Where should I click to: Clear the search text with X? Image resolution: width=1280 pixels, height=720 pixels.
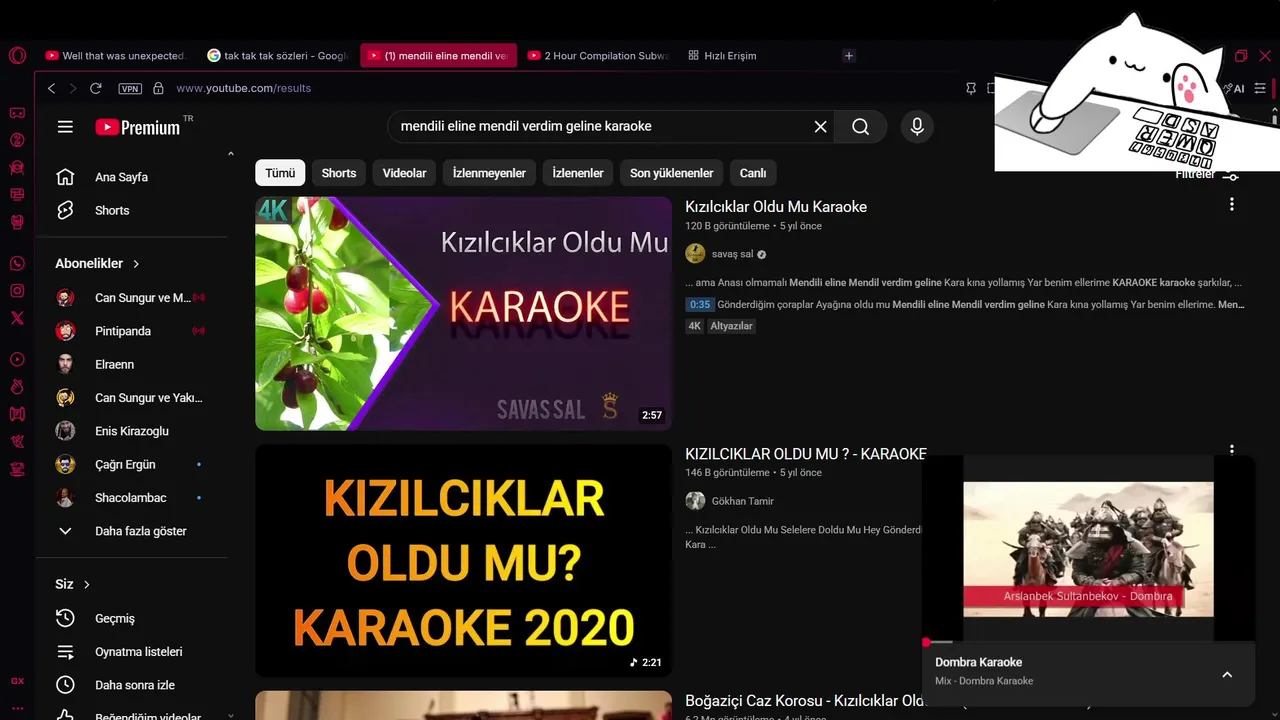820,127
